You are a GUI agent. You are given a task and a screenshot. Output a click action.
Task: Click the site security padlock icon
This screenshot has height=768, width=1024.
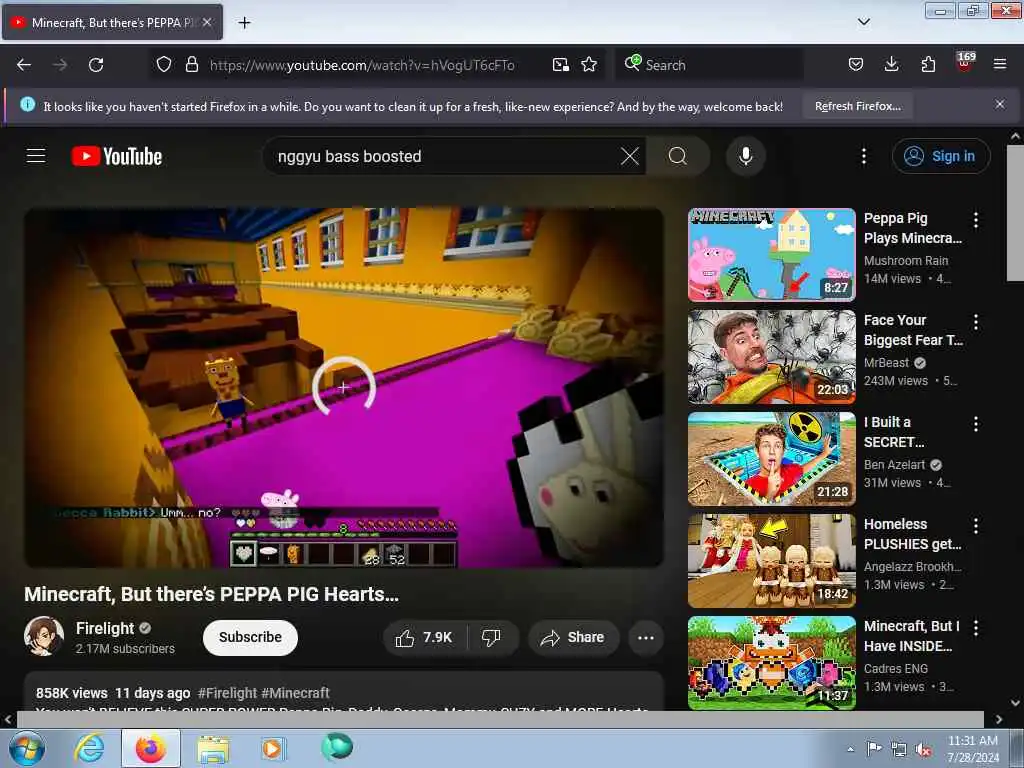(191, 65)
